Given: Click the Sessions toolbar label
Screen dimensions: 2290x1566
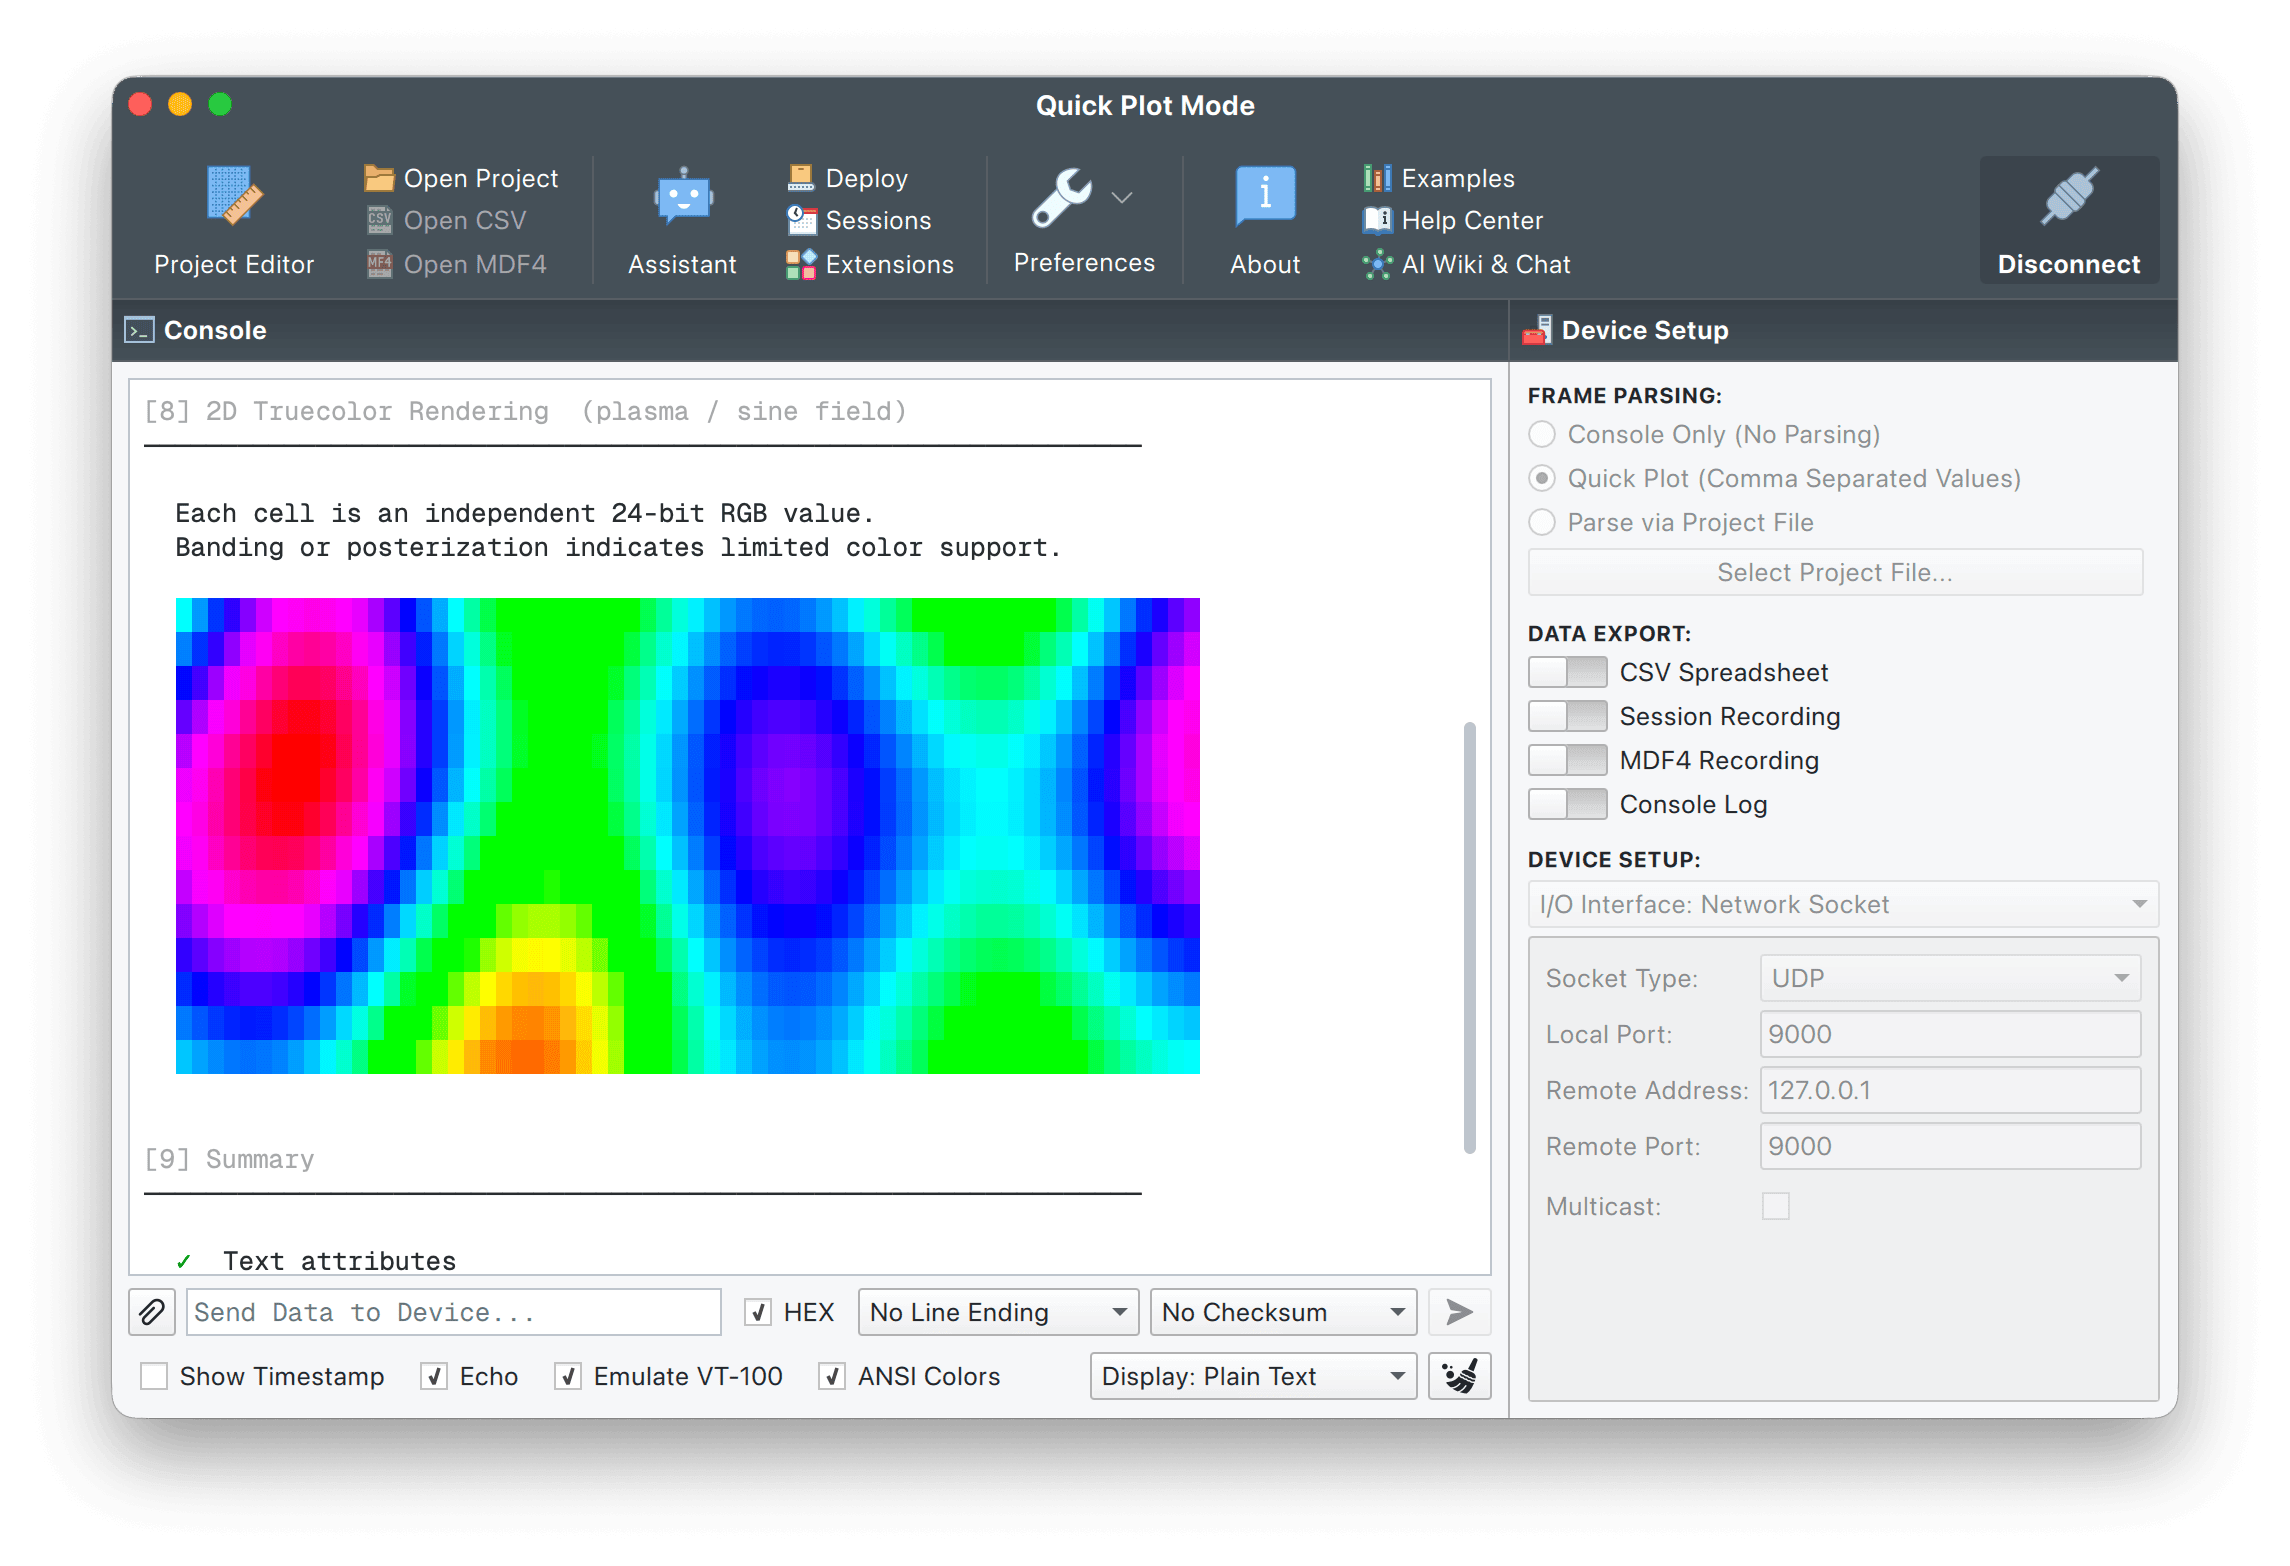Looking at the screenshot, I should pos(878,220).
